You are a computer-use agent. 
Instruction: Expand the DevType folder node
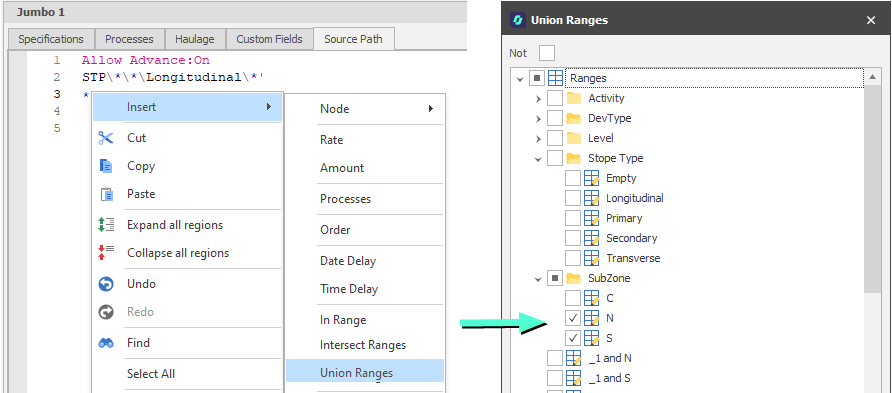[538, 118]
